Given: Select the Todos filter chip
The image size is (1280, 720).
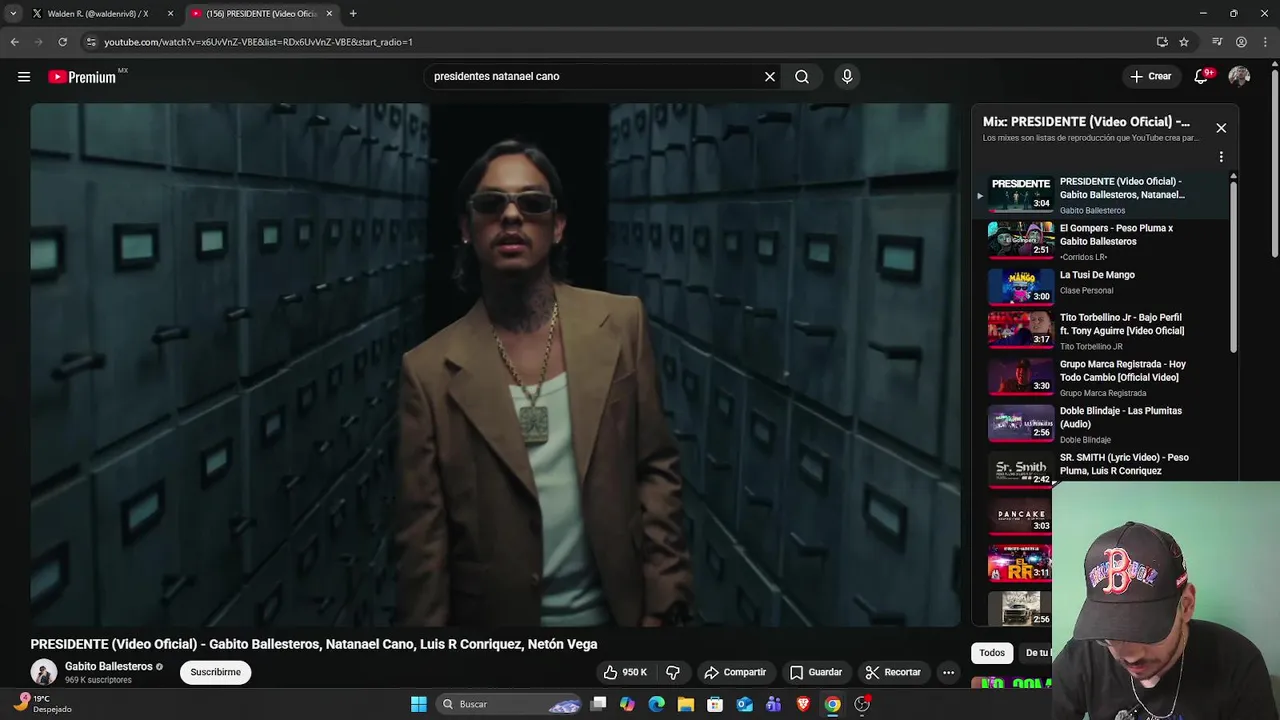Looking at the screenshot, I should tap(992, 653).
